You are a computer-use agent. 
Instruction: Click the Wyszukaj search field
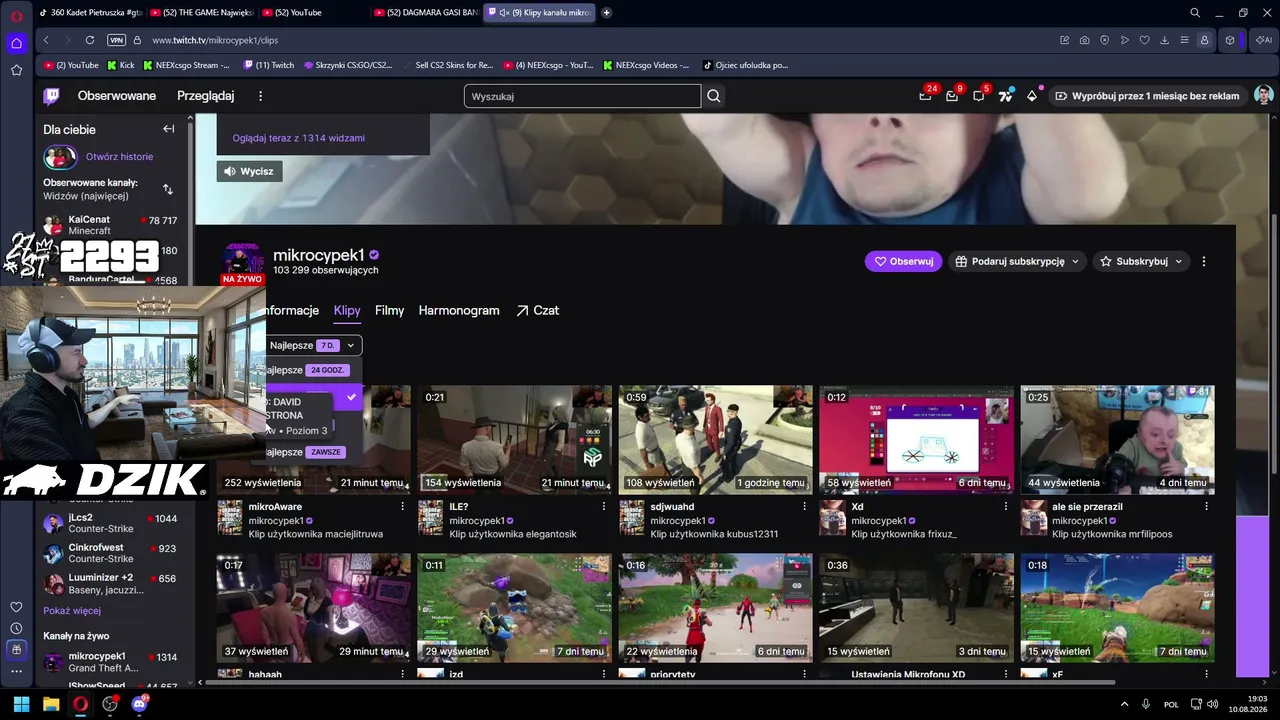(582, 96)
